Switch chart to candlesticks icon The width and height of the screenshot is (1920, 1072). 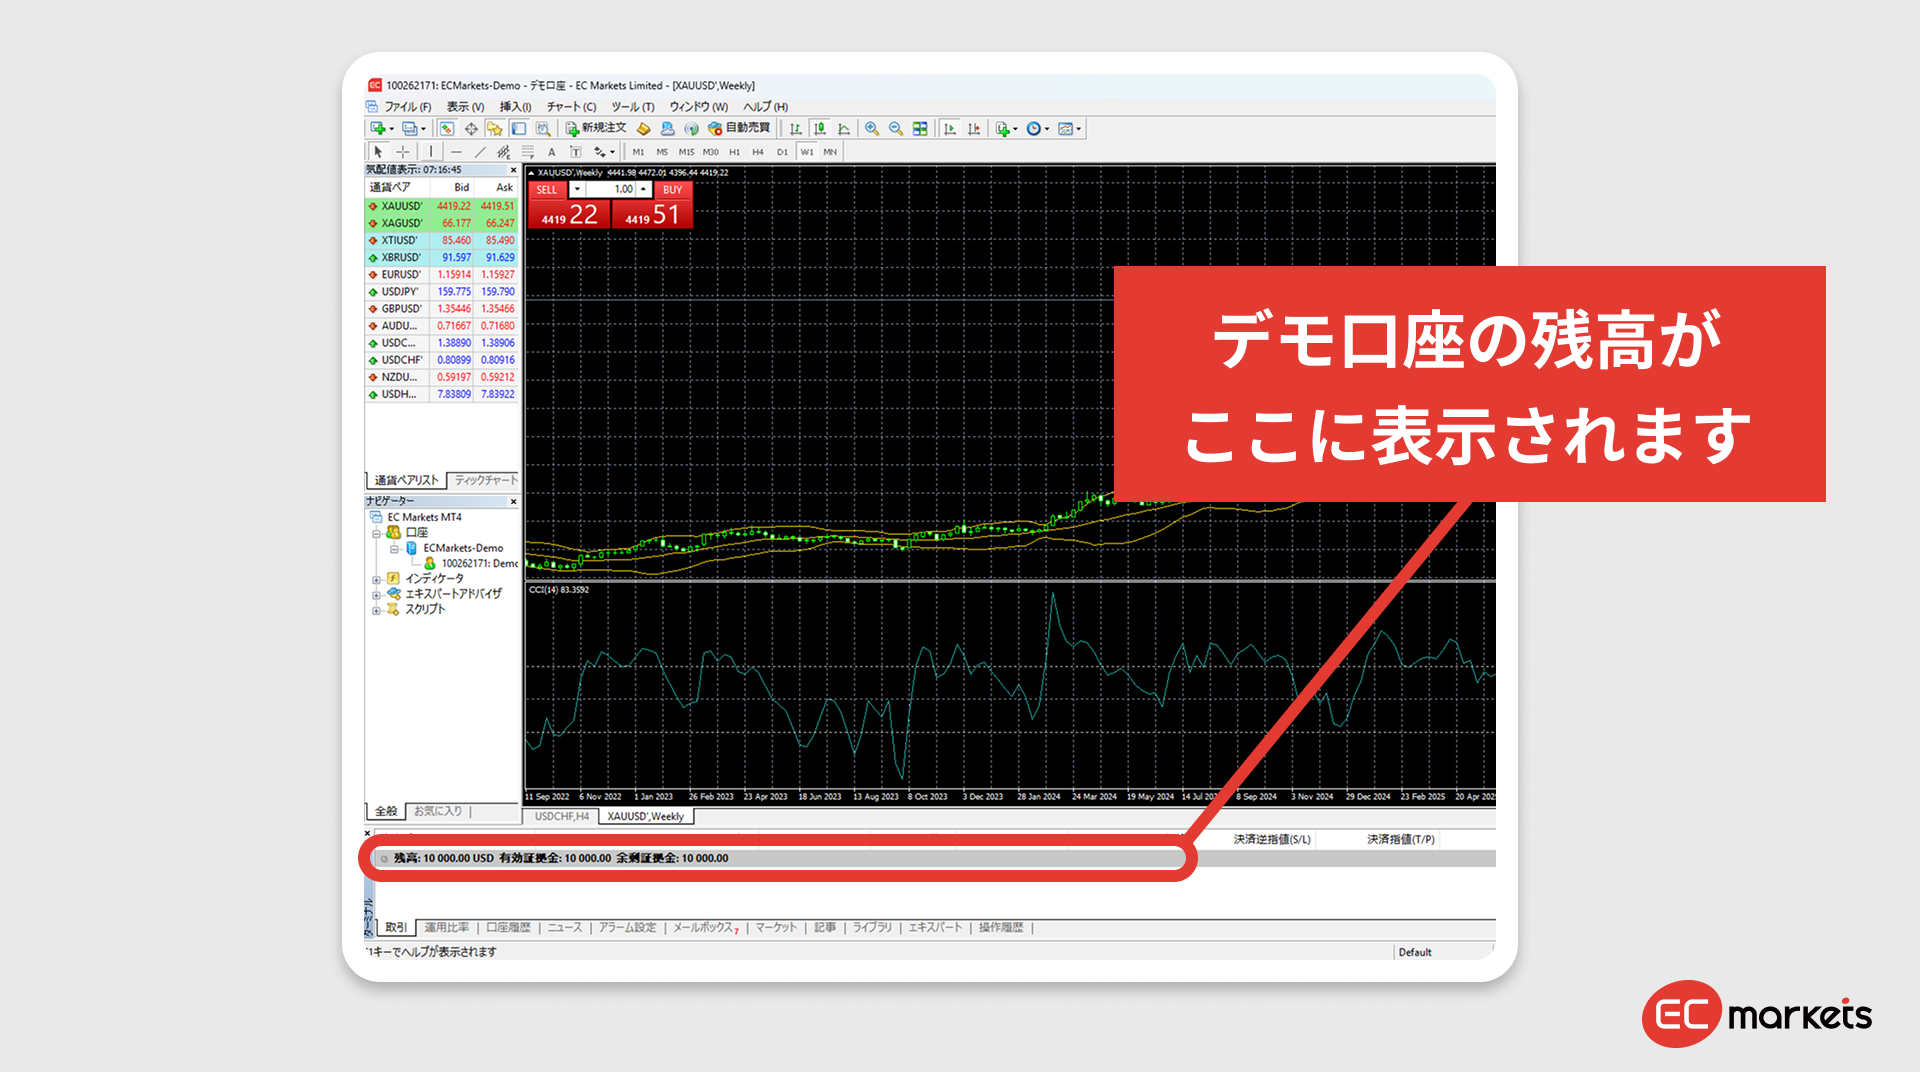pos(820,128)
